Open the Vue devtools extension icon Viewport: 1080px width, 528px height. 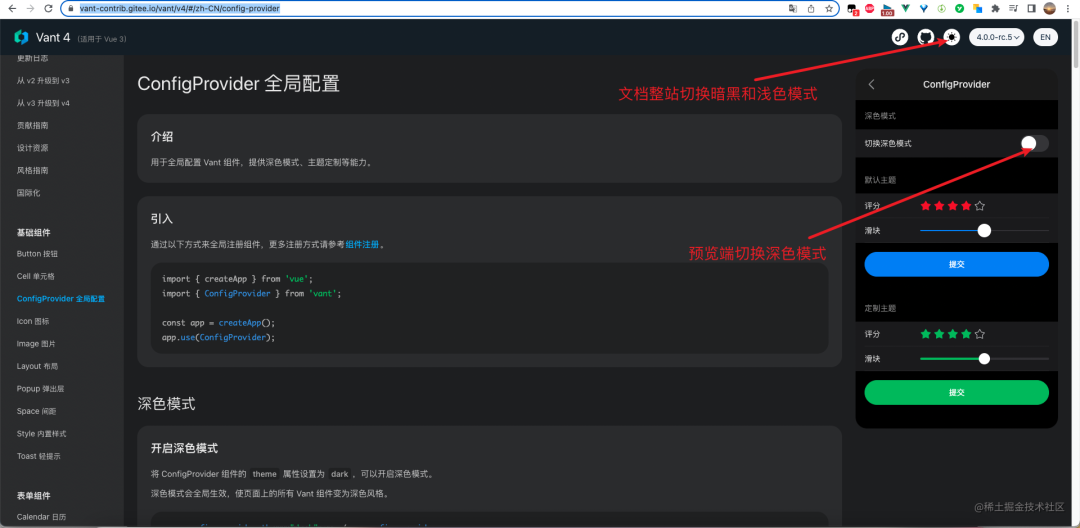pyautogui.click(x=906, y=8)
